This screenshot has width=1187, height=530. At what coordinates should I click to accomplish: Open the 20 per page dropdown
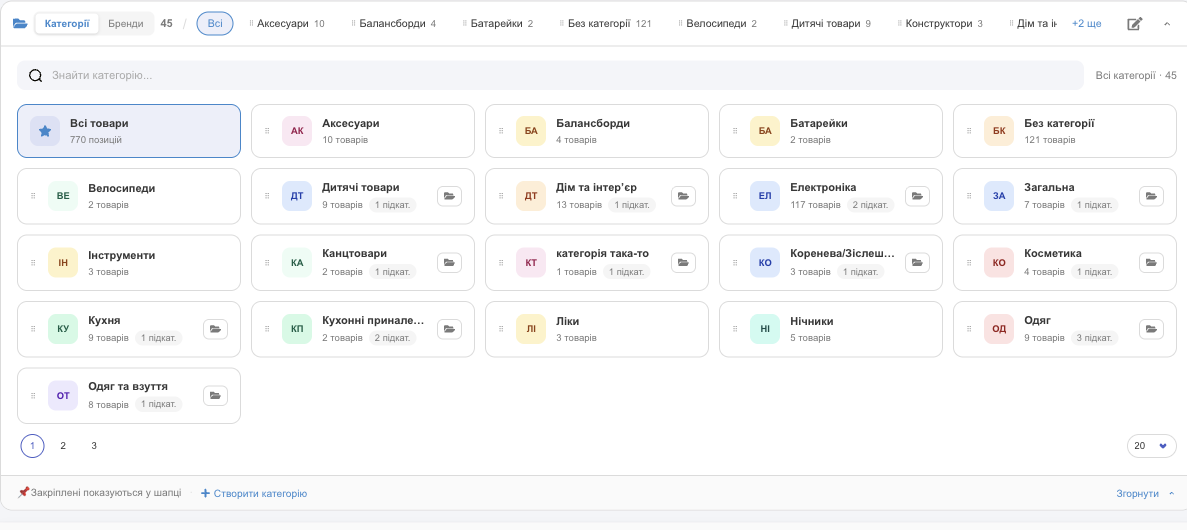pos(1150,446)
